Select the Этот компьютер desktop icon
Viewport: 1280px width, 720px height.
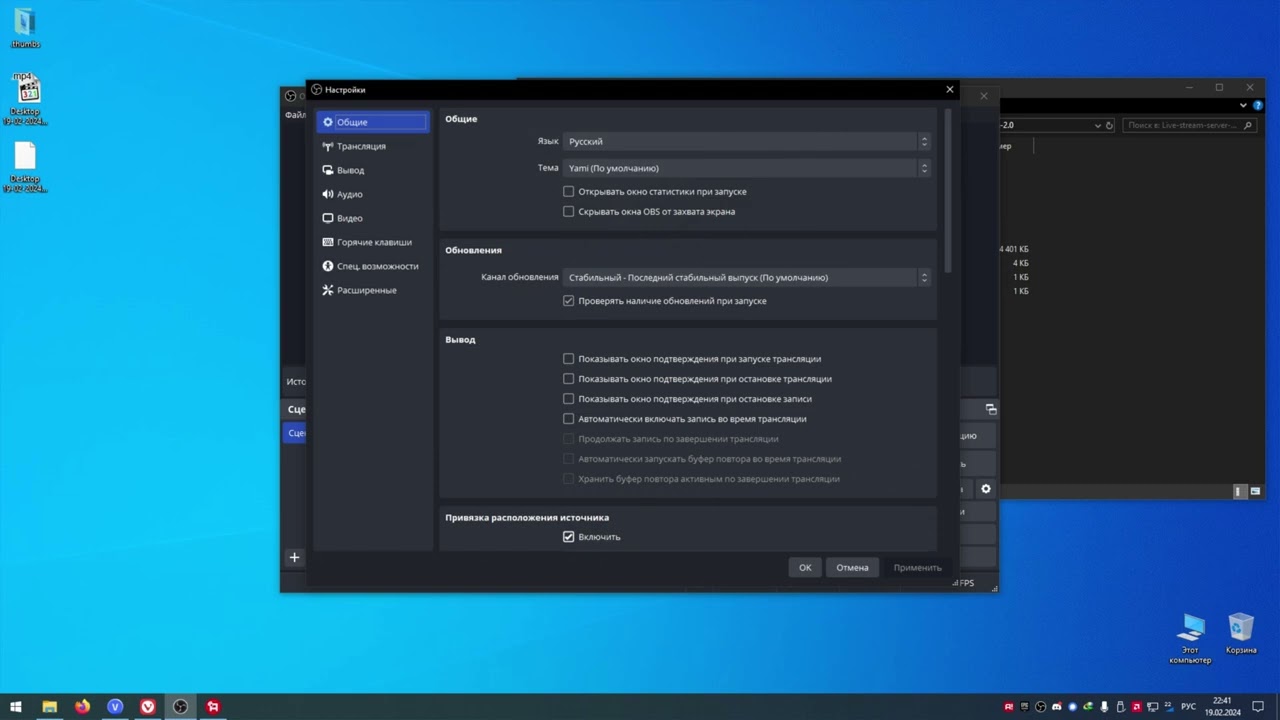tap(1190, 639)
